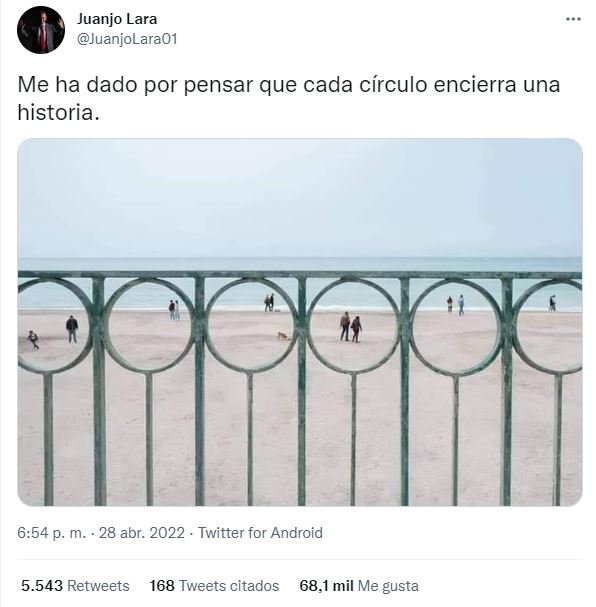This screenshot has width=596, height=607.
Task: Click the 6:54 p. m. timestamp
Action: tap(51, 533)
